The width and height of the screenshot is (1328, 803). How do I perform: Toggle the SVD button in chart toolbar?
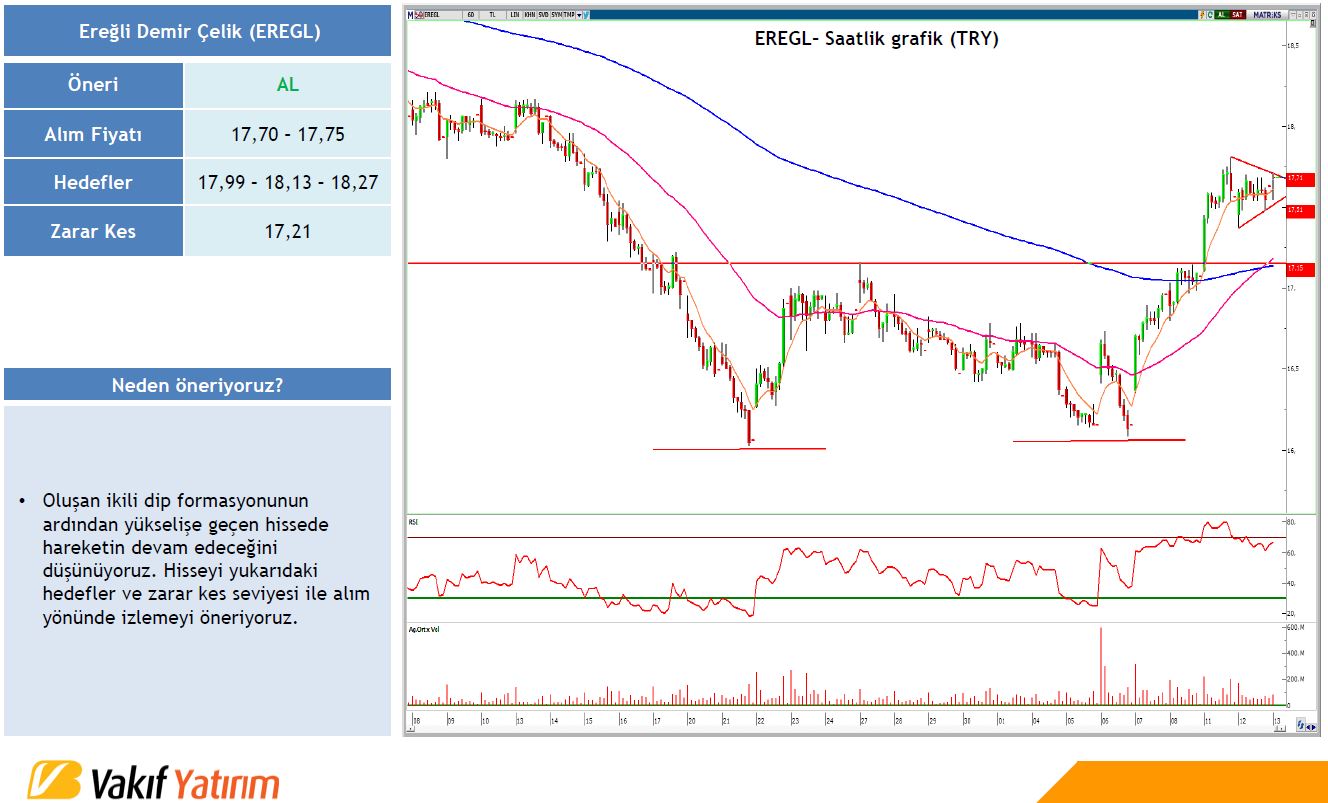tap(543, 15)
